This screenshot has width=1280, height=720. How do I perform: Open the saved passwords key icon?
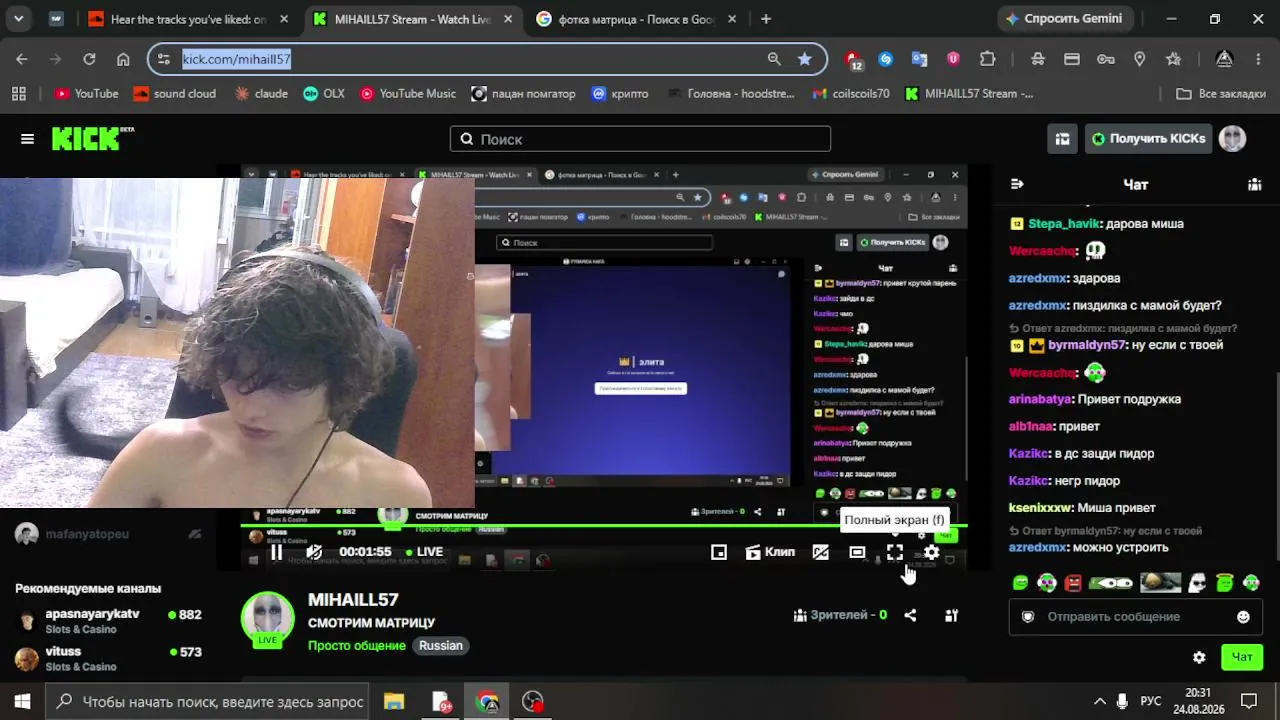[1106, 59]
